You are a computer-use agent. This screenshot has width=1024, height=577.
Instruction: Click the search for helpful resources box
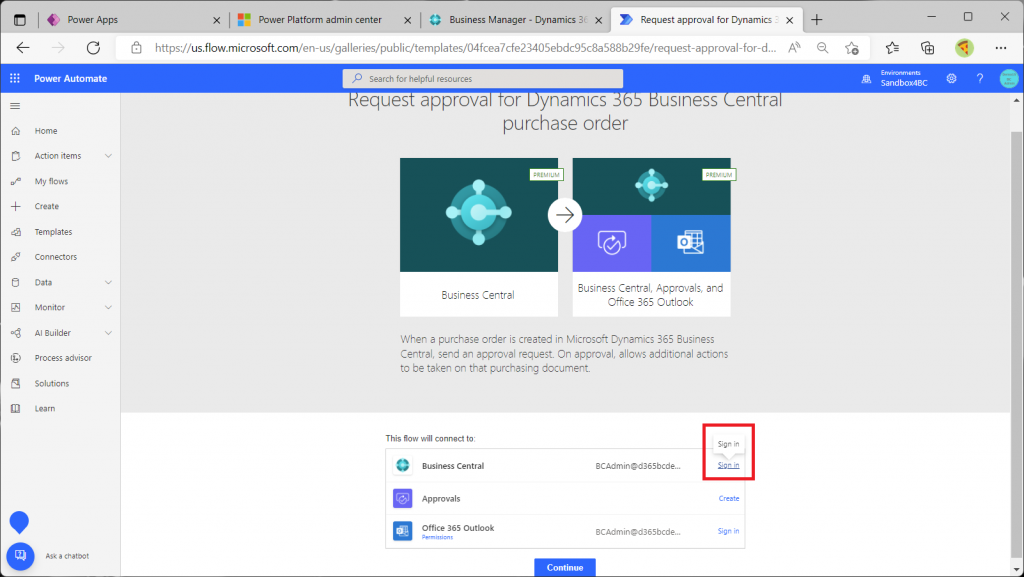[483, 78]
